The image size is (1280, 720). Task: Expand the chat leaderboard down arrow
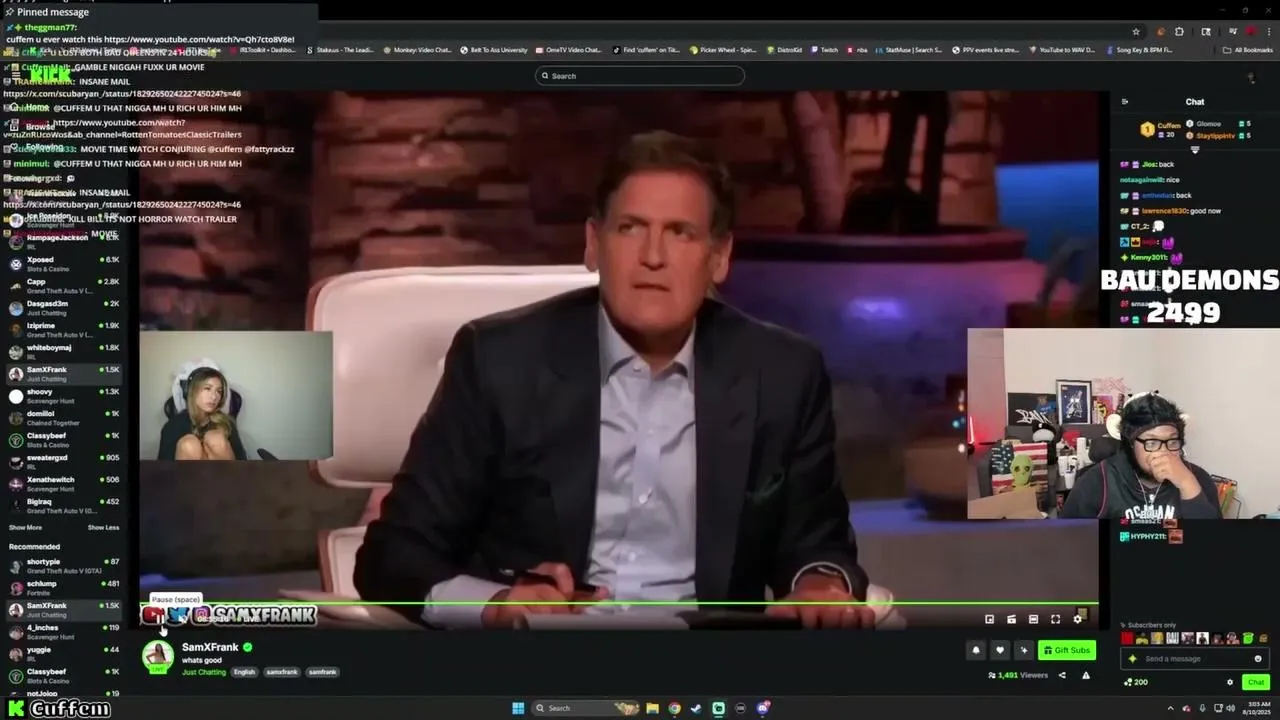click(x=1195, y=150)
